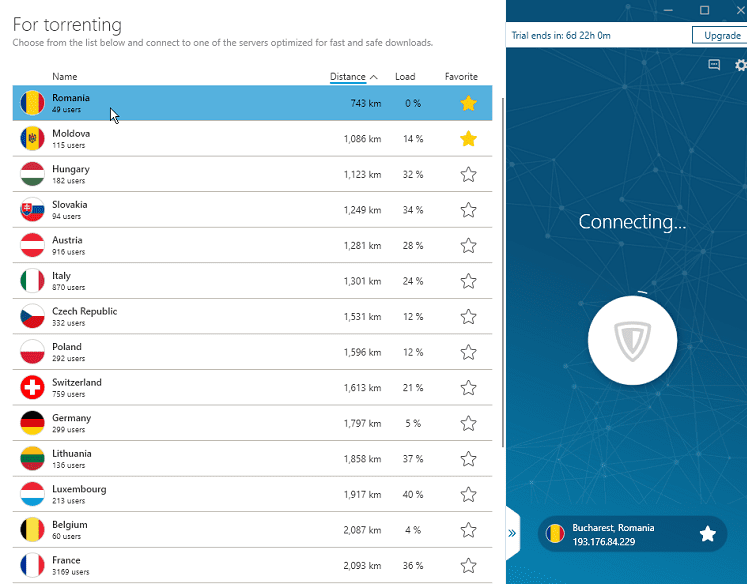
Task: Maximize the VPN window
Action: pyautogui.click(x=705, y=10)
